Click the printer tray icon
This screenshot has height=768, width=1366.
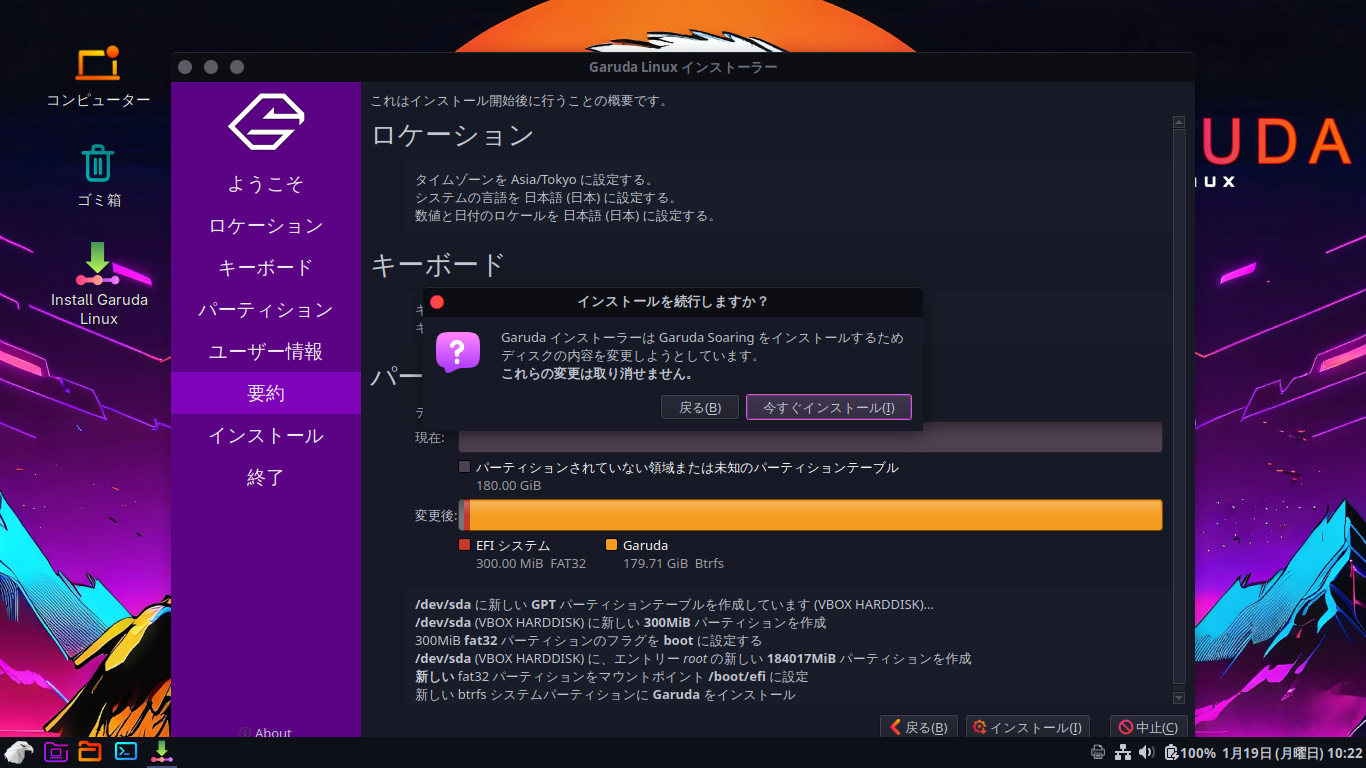click(x=1097, y=752)
